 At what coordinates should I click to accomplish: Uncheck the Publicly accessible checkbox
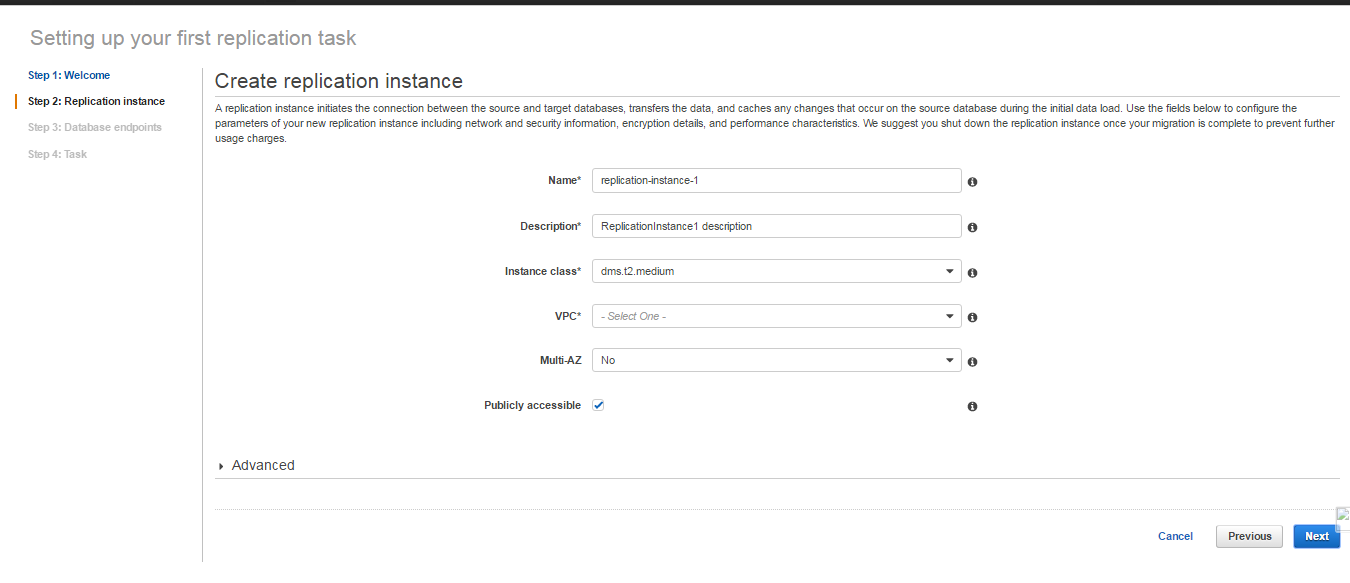(598, 405)
